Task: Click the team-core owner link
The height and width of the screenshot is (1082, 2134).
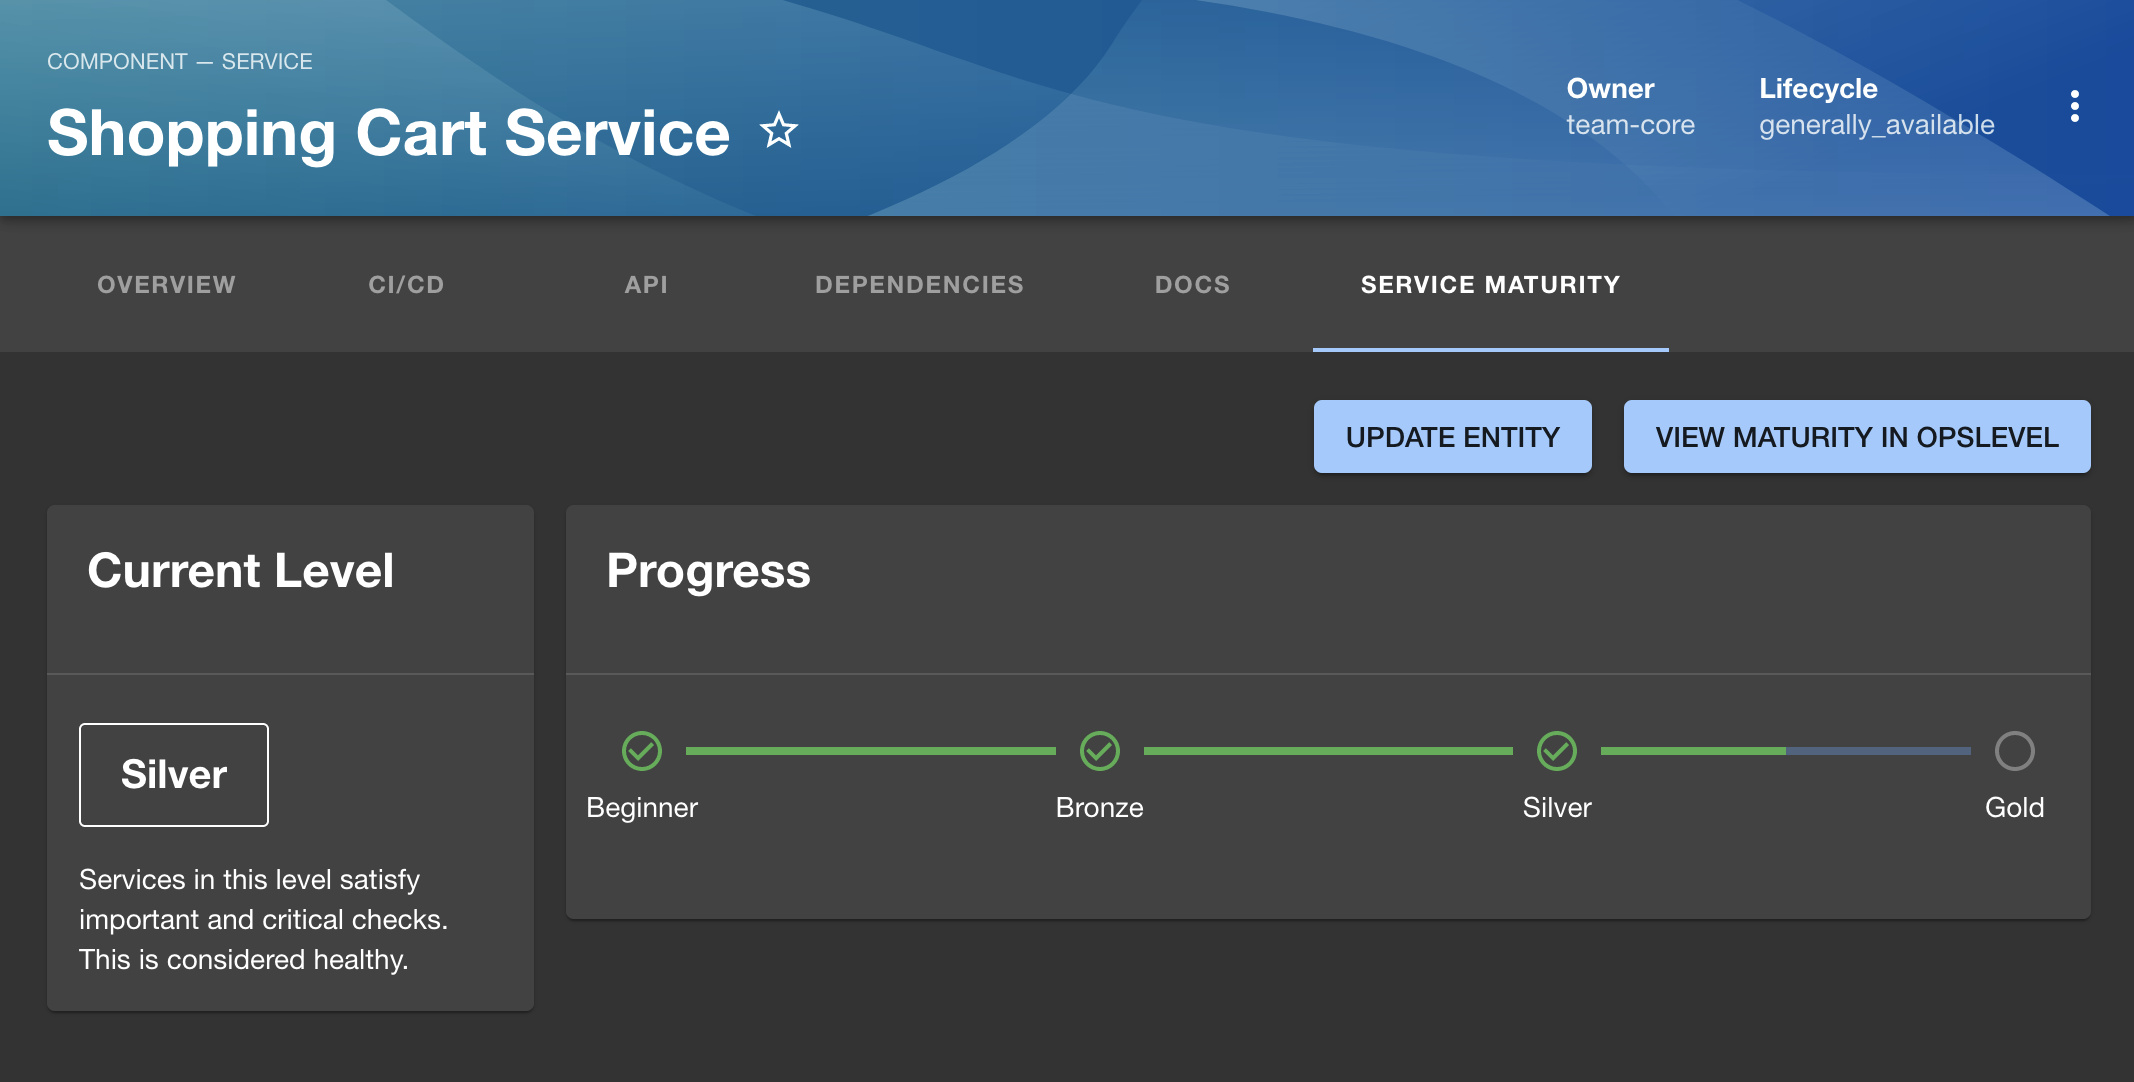Action: click(x=1630, y=125)
